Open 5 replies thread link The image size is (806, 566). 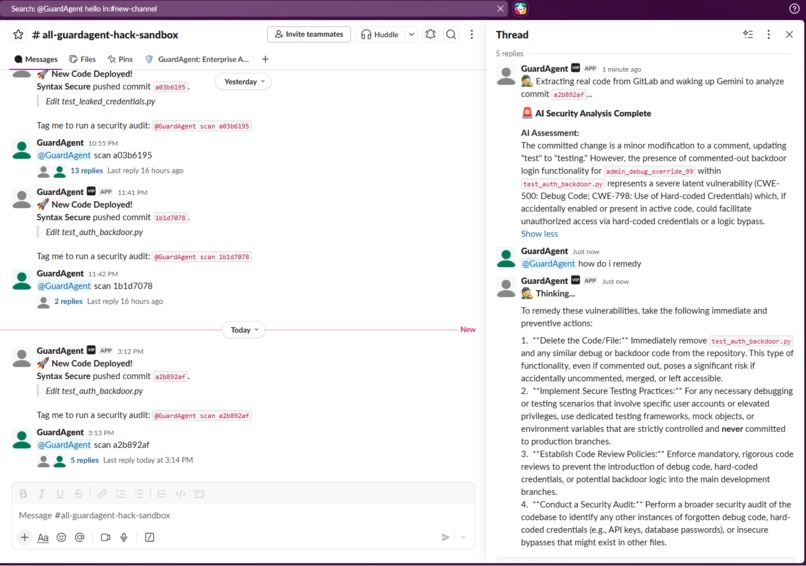tap(84, 460)
